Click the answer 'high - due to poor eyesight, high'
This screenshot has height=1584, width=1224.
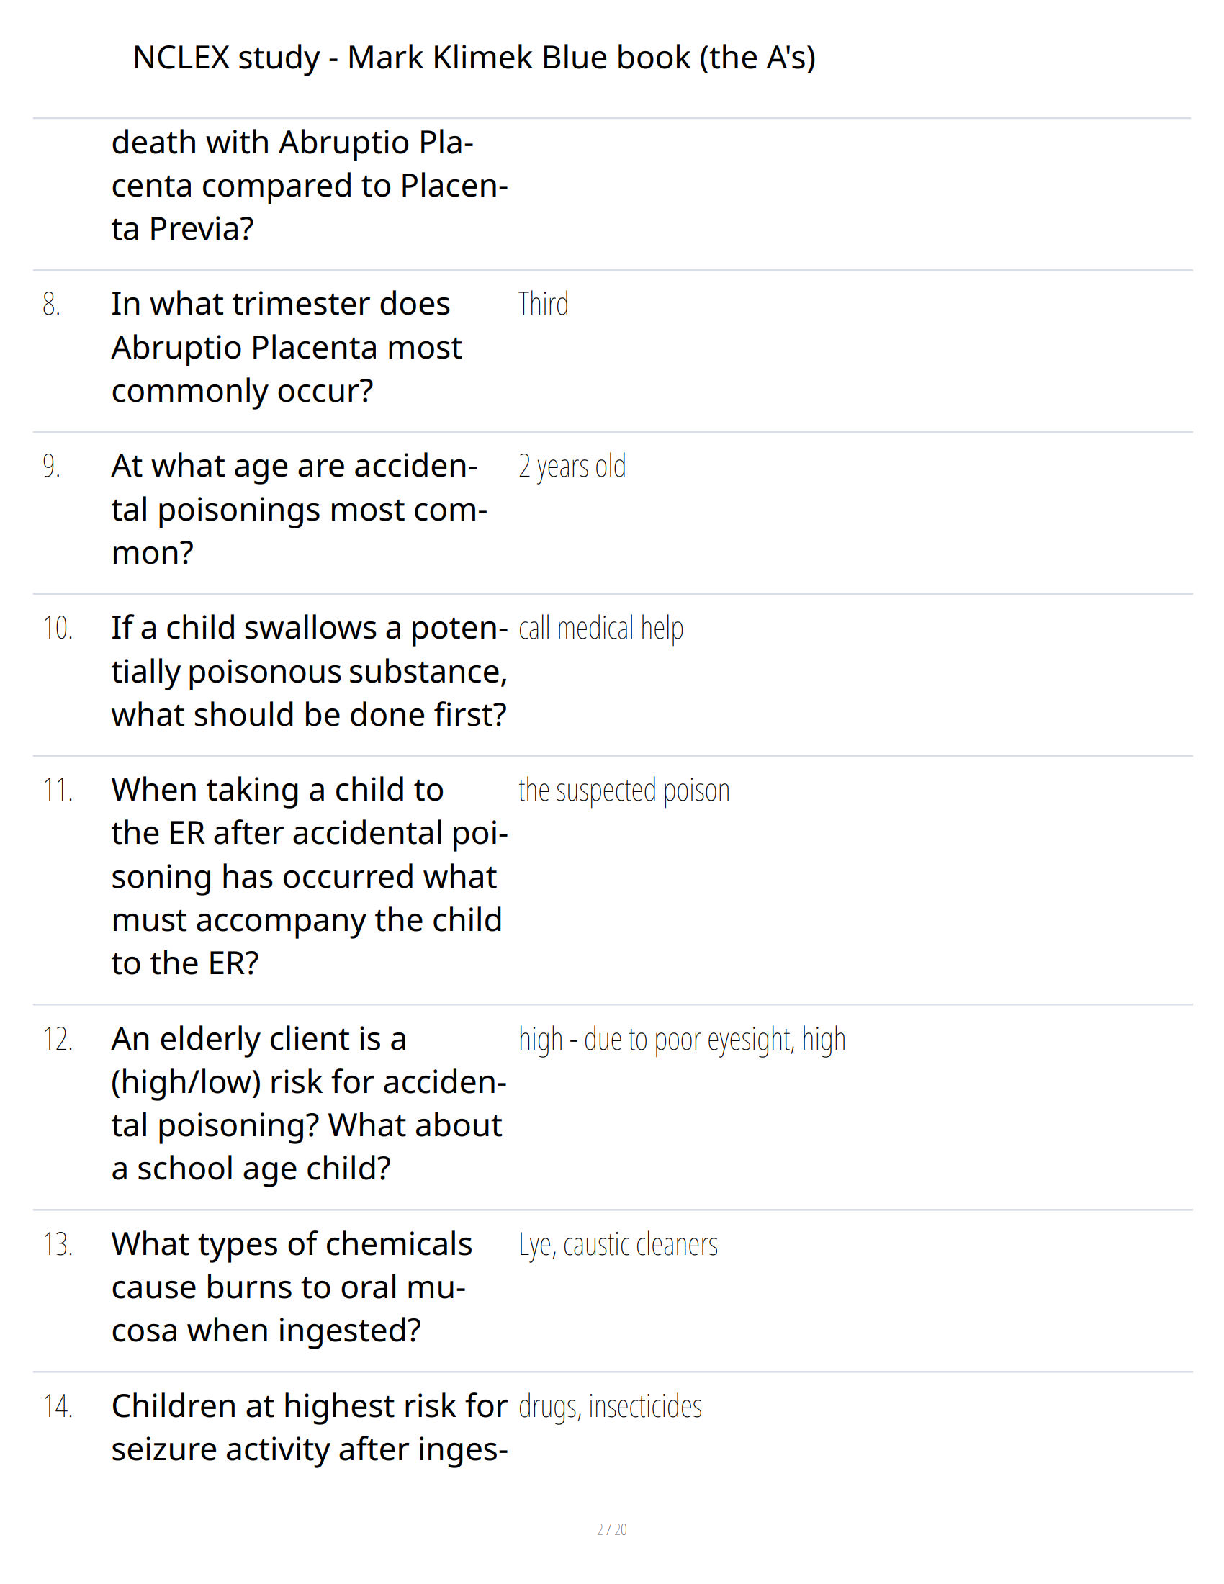(x=682, y=1039)
